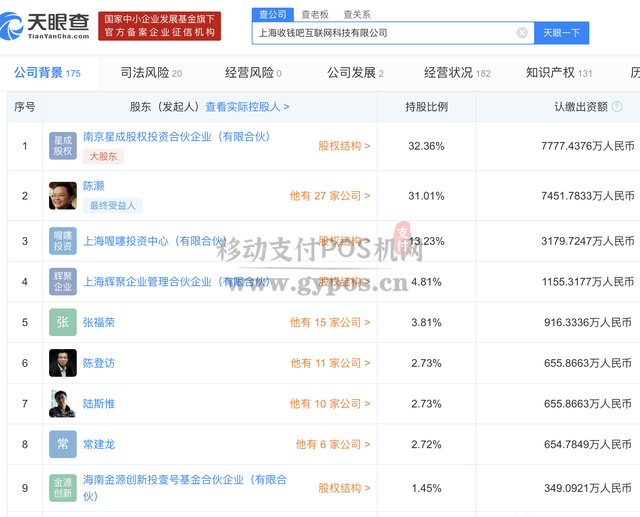Viewport: 640px width, 517px height.
Task: Open 上海辉聚企业管理合伙企业 link
Action: point(176,282)
